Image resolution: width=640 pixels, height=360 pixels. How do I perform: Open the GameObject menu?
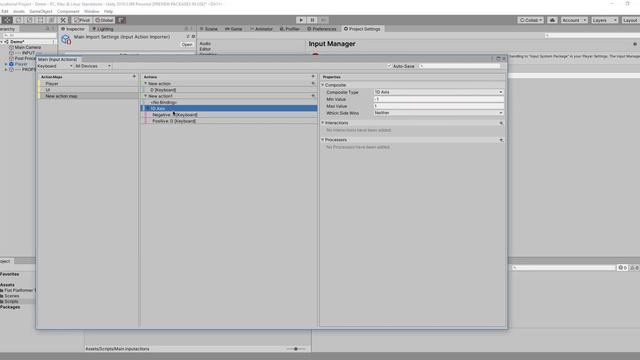click(41, 11)
